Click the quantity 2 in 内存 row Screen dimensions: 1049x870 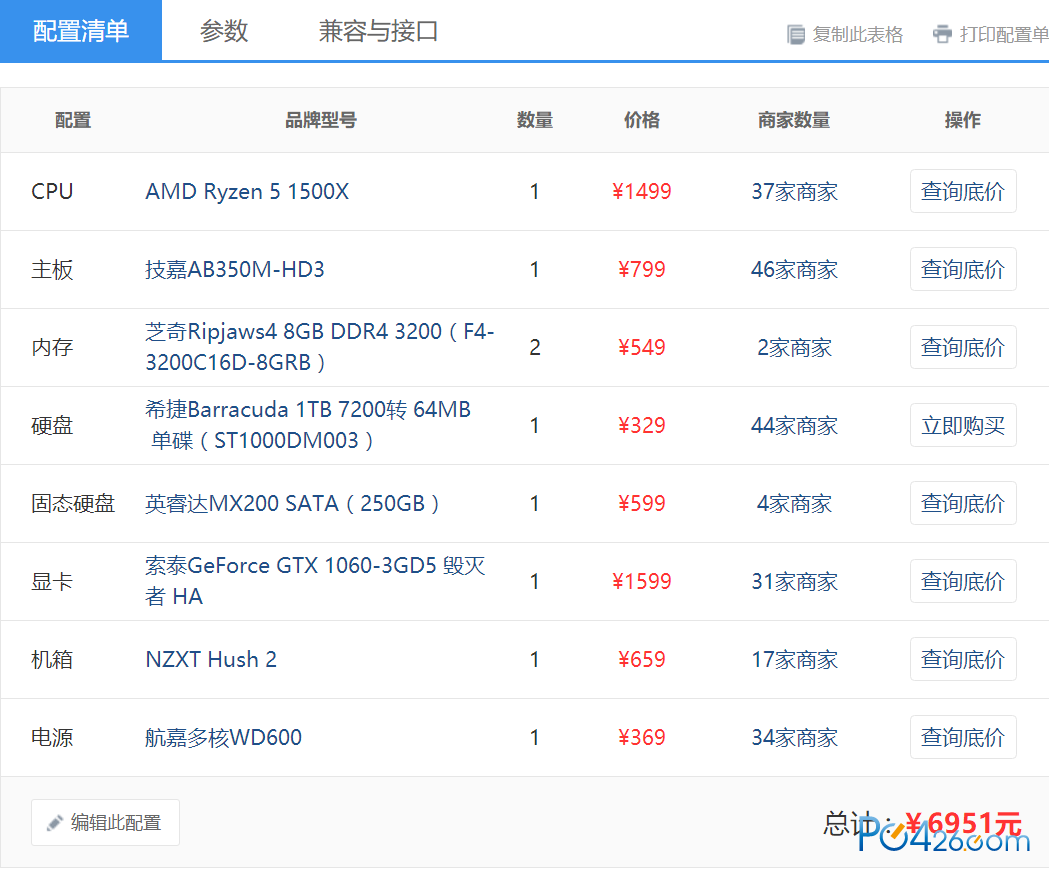535,347
